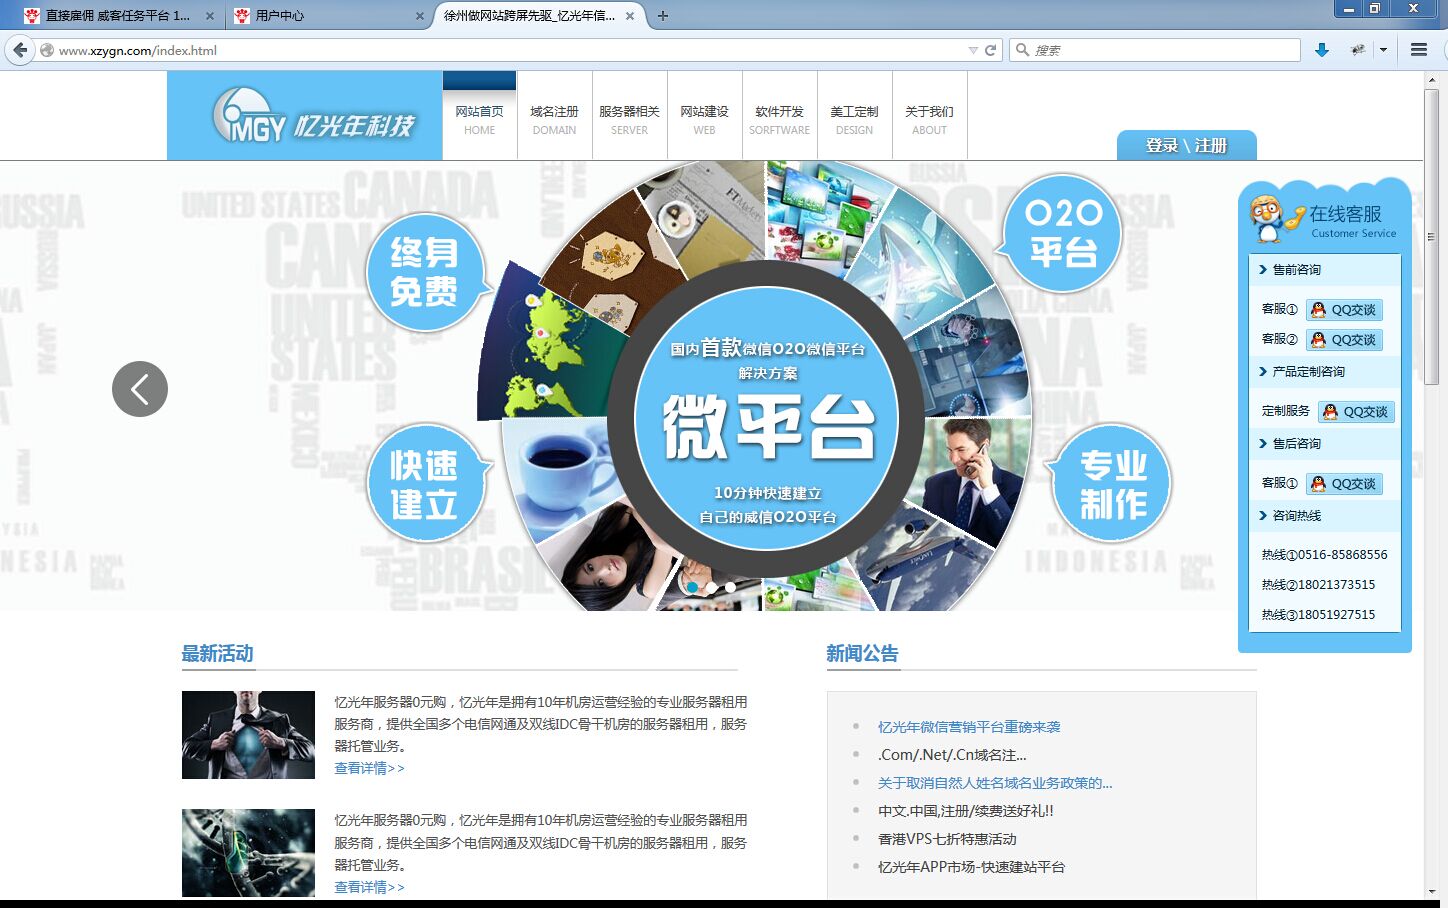Reload the current page
Screen dimensions: 1448x908
(989, 49)
